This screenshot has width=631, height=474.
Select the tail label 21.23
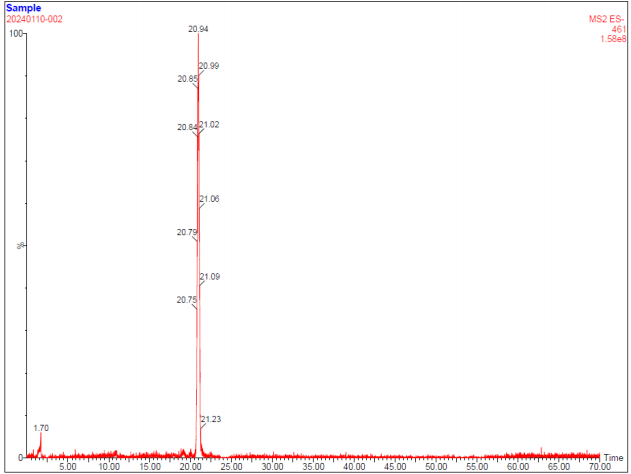(x=211, y=419)
